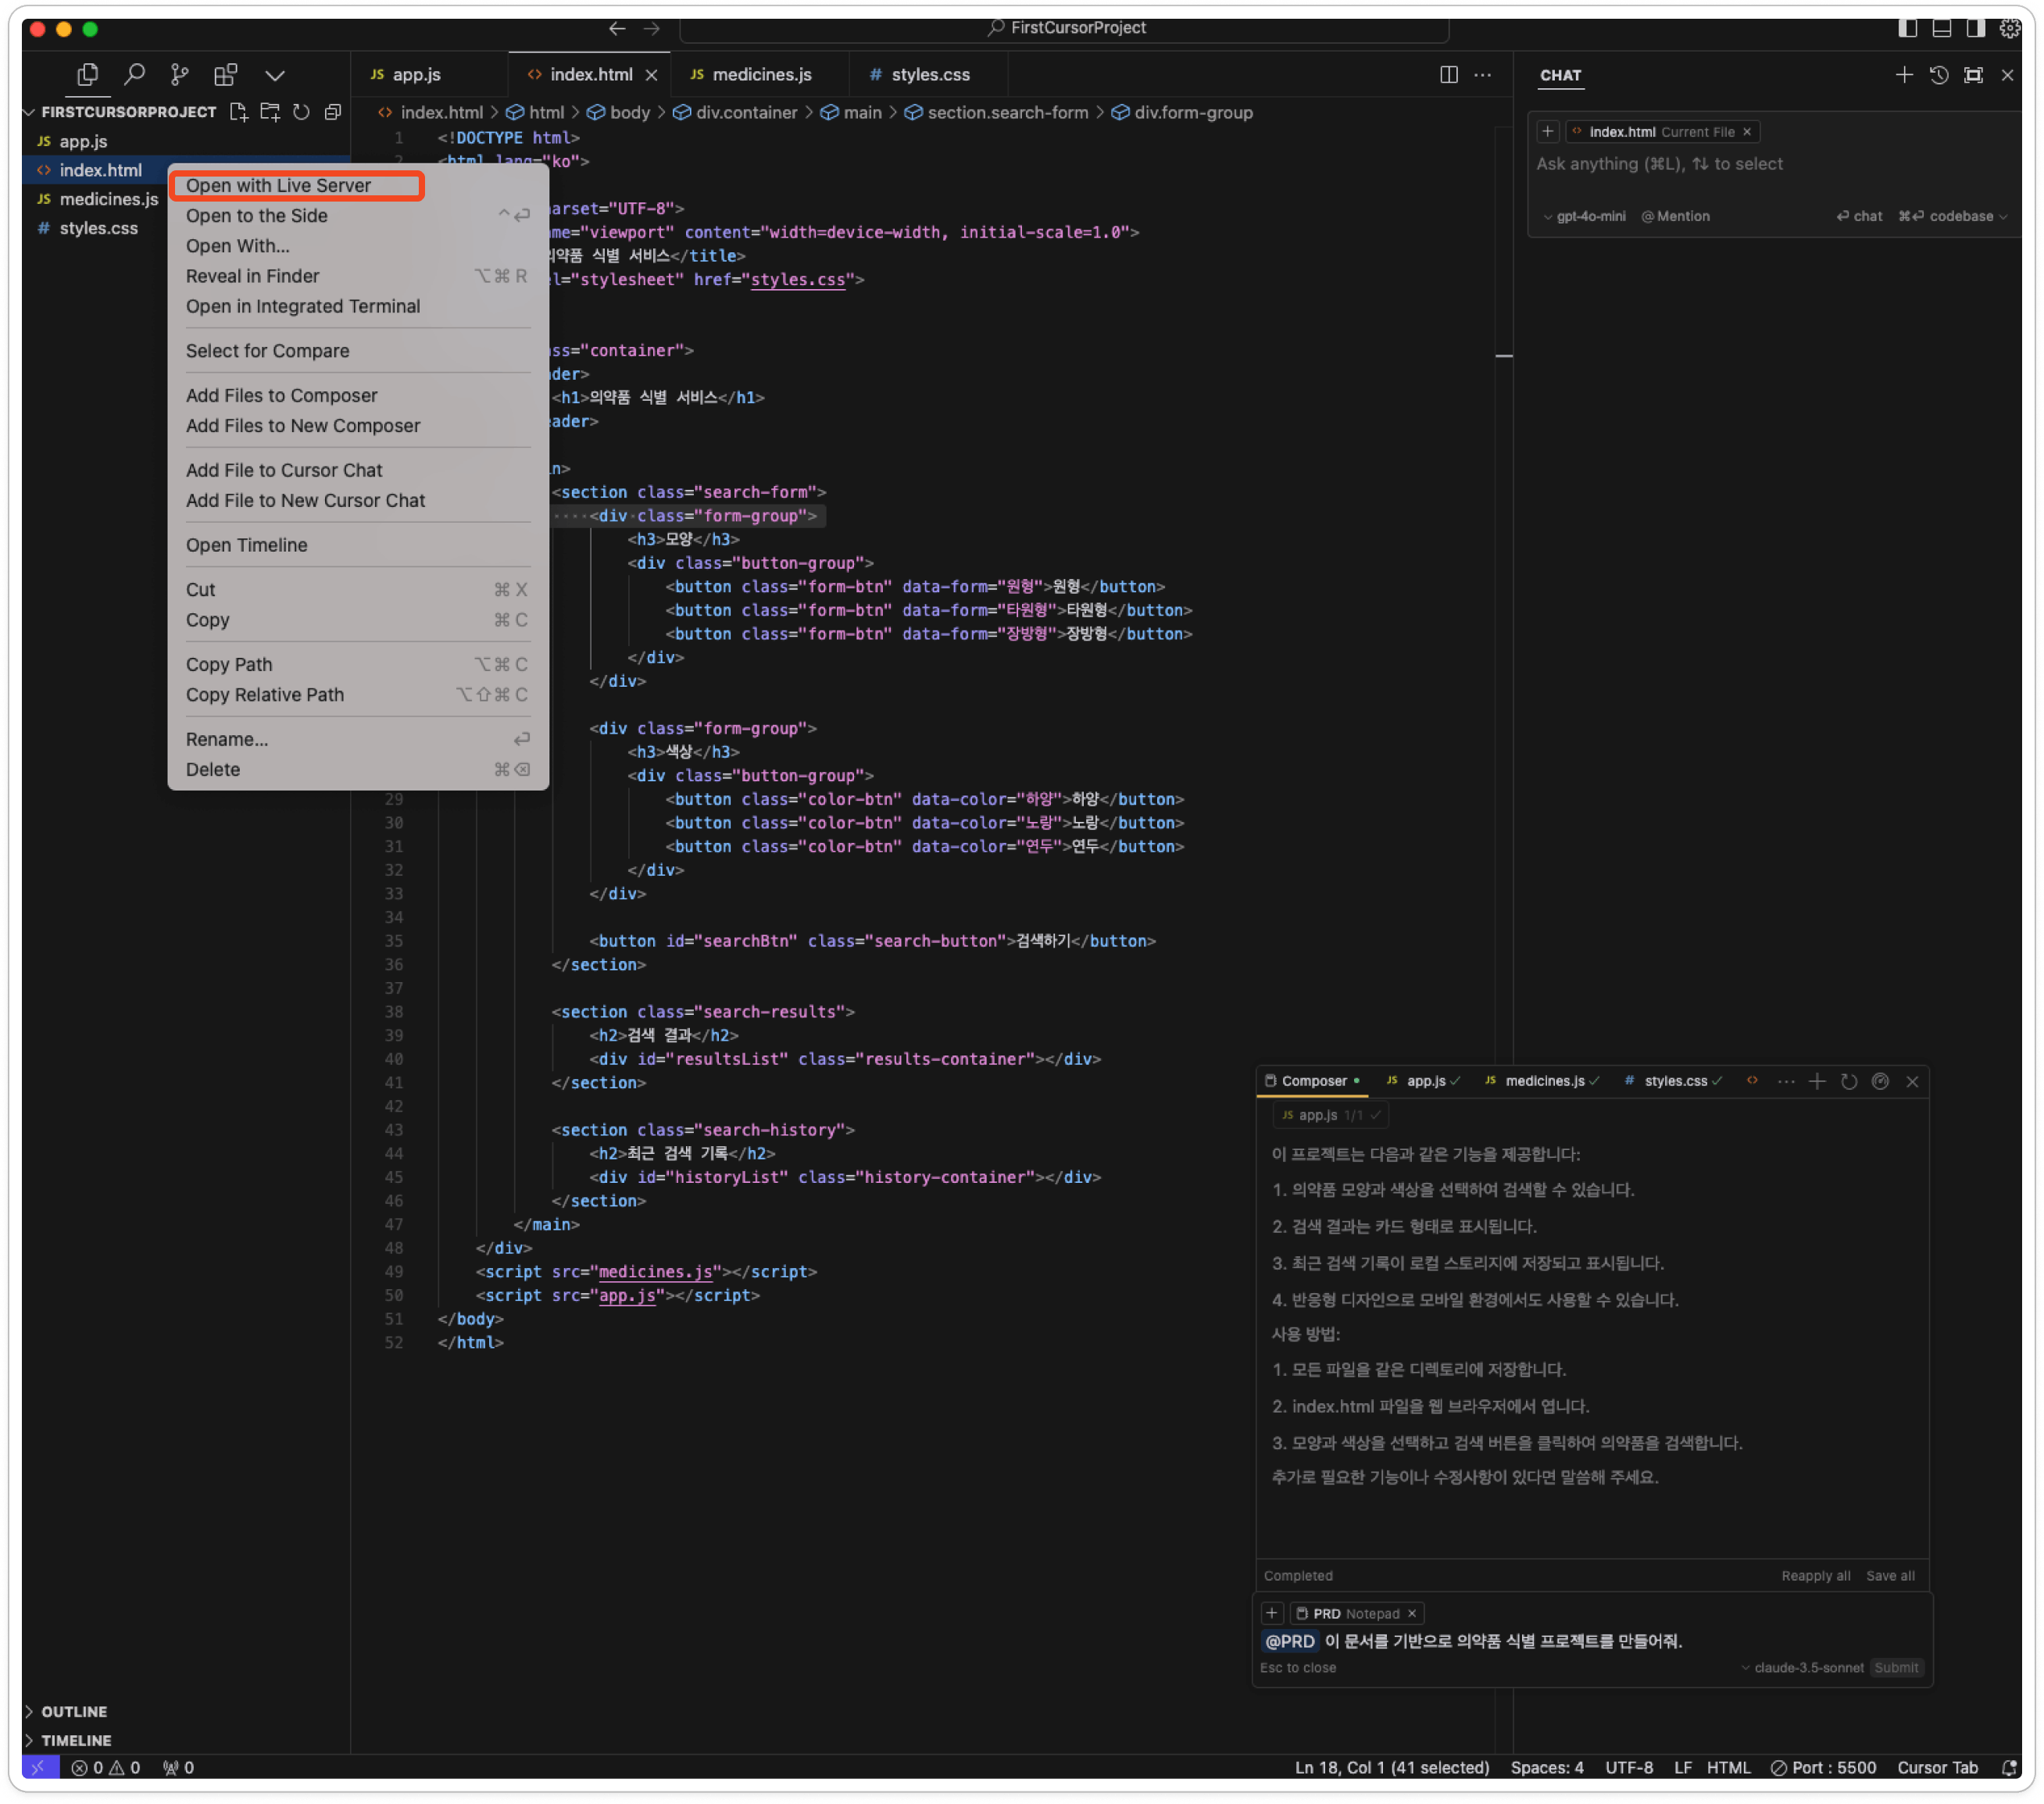Open chat history clock icon

tap(1938, 75)
